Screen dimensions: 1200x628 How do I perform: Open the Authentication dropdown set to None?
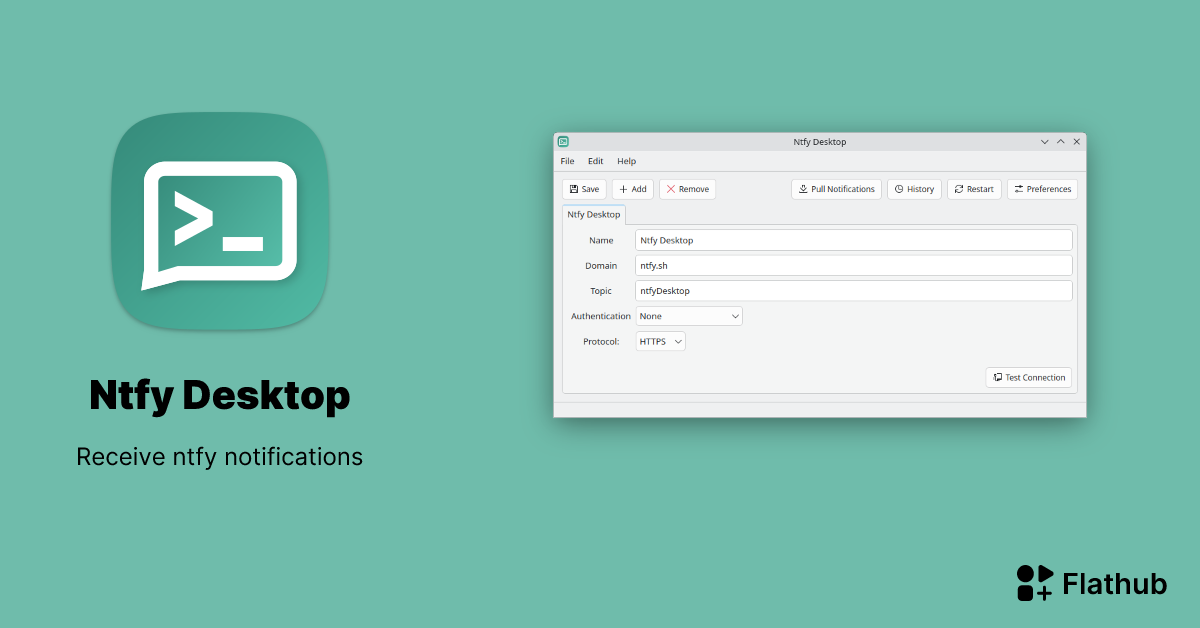click(x=689, y=316)
